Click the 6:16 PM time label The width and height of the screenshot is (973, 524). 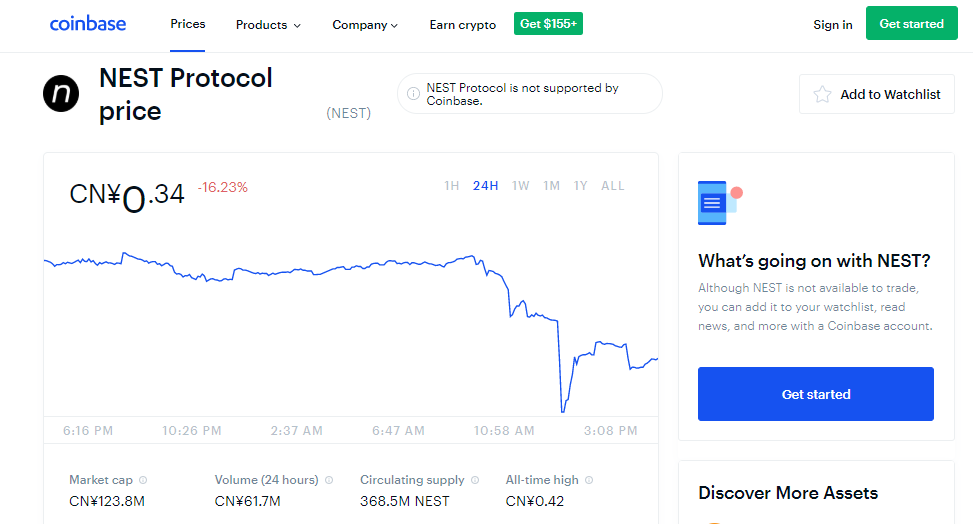(x=88, y=431)
